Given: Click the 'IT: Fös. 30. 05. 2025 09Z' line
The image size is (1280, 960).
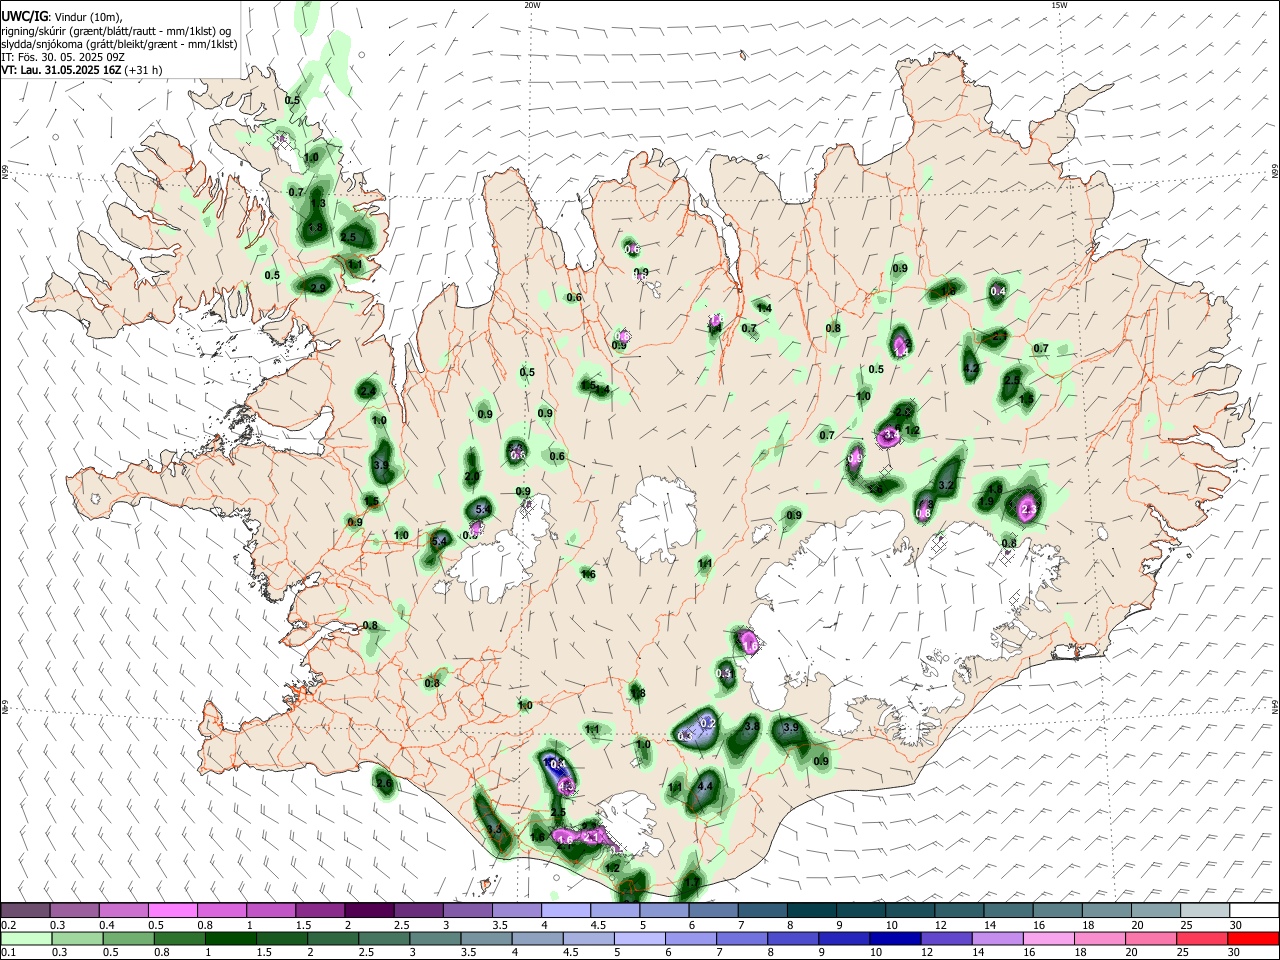Looking at the screenshot, I should [62, 57].
